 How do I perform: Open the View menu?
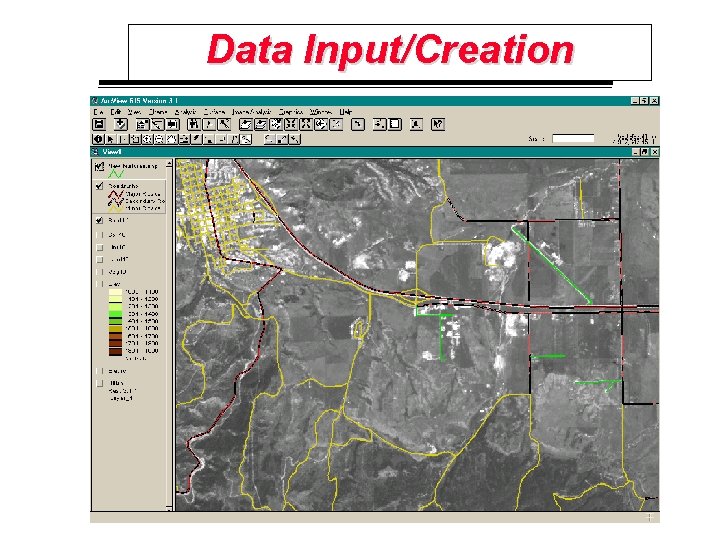pyautogui.click(x=134, y=112)
